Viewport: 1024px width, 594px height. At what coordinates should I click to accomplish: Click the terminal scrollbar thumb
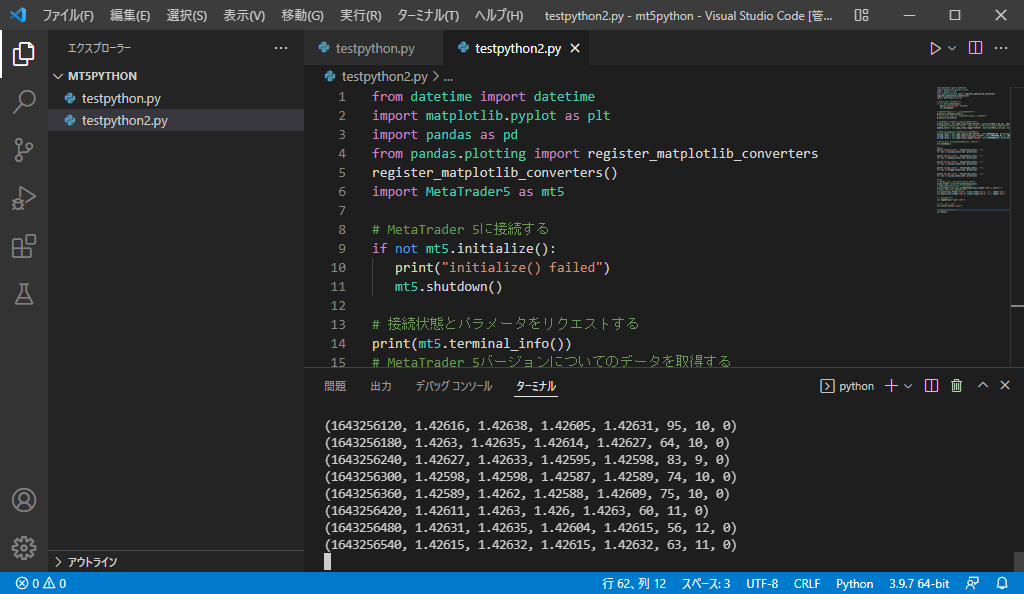(1018, 561)
